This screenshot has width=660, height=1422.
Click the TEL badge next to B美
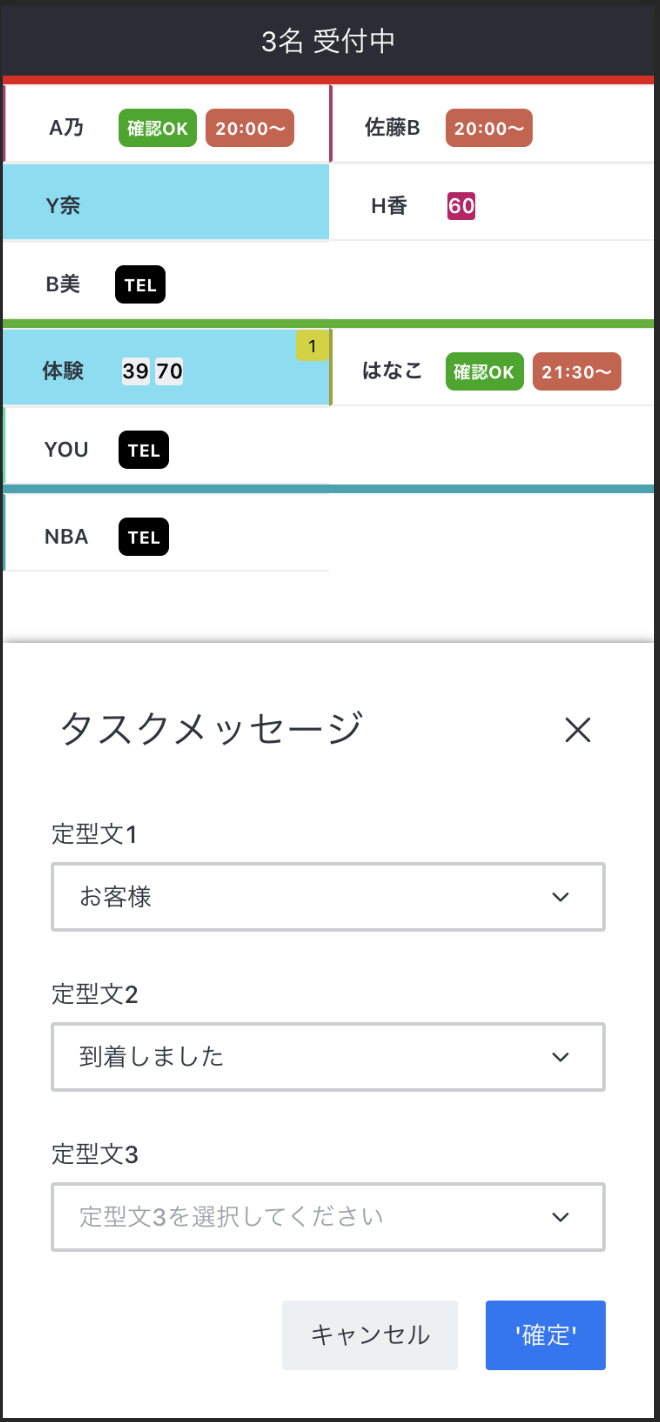pyautogui.click(x=140, y=285)
